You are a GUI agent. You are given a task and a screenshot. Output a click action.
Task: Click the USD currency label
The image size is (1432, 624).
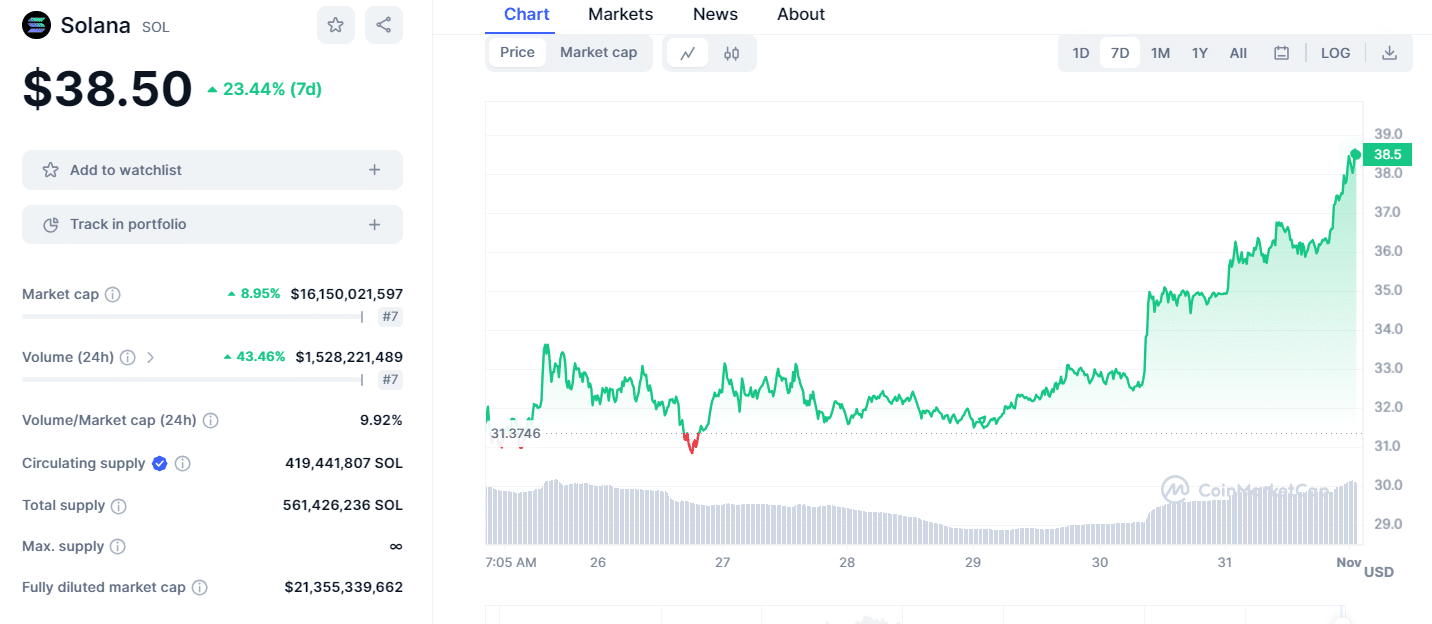coord(1379,572)
